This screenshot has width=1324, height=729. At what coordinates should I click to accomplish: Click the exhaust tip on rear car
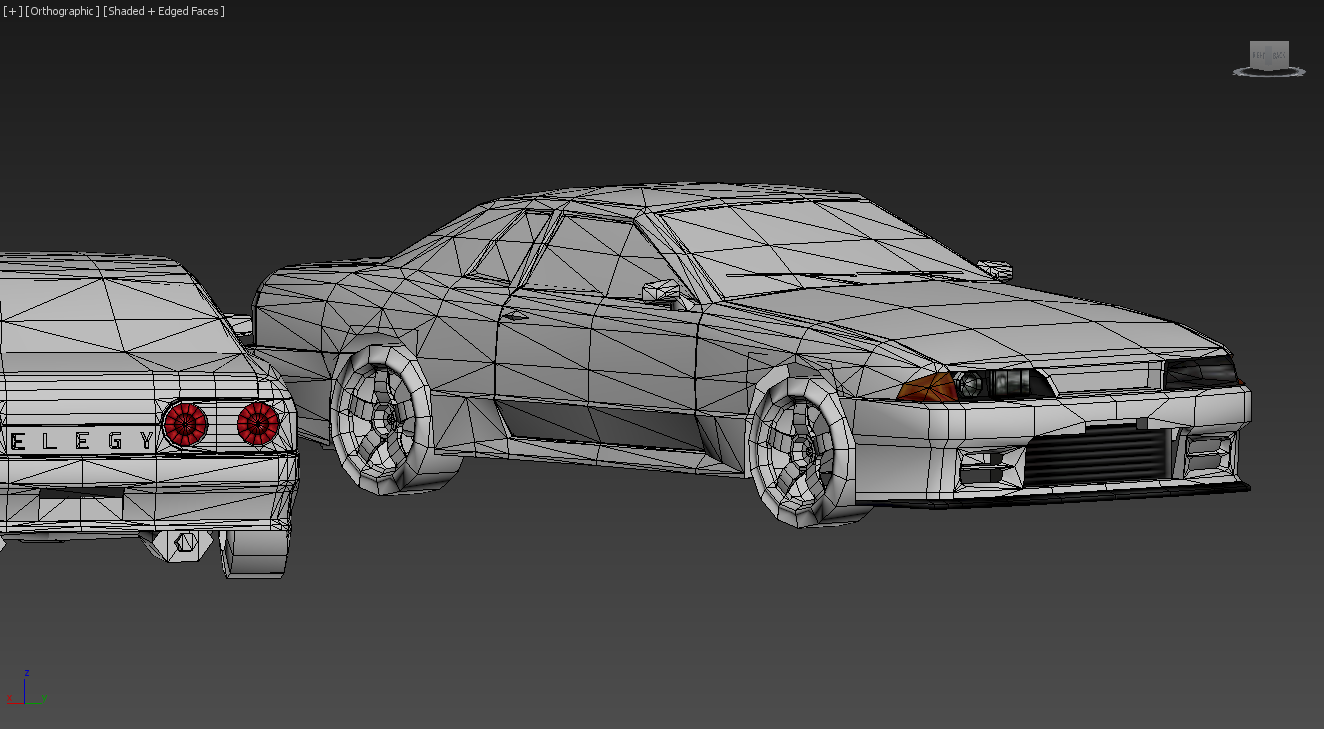(x=185, y=545)
